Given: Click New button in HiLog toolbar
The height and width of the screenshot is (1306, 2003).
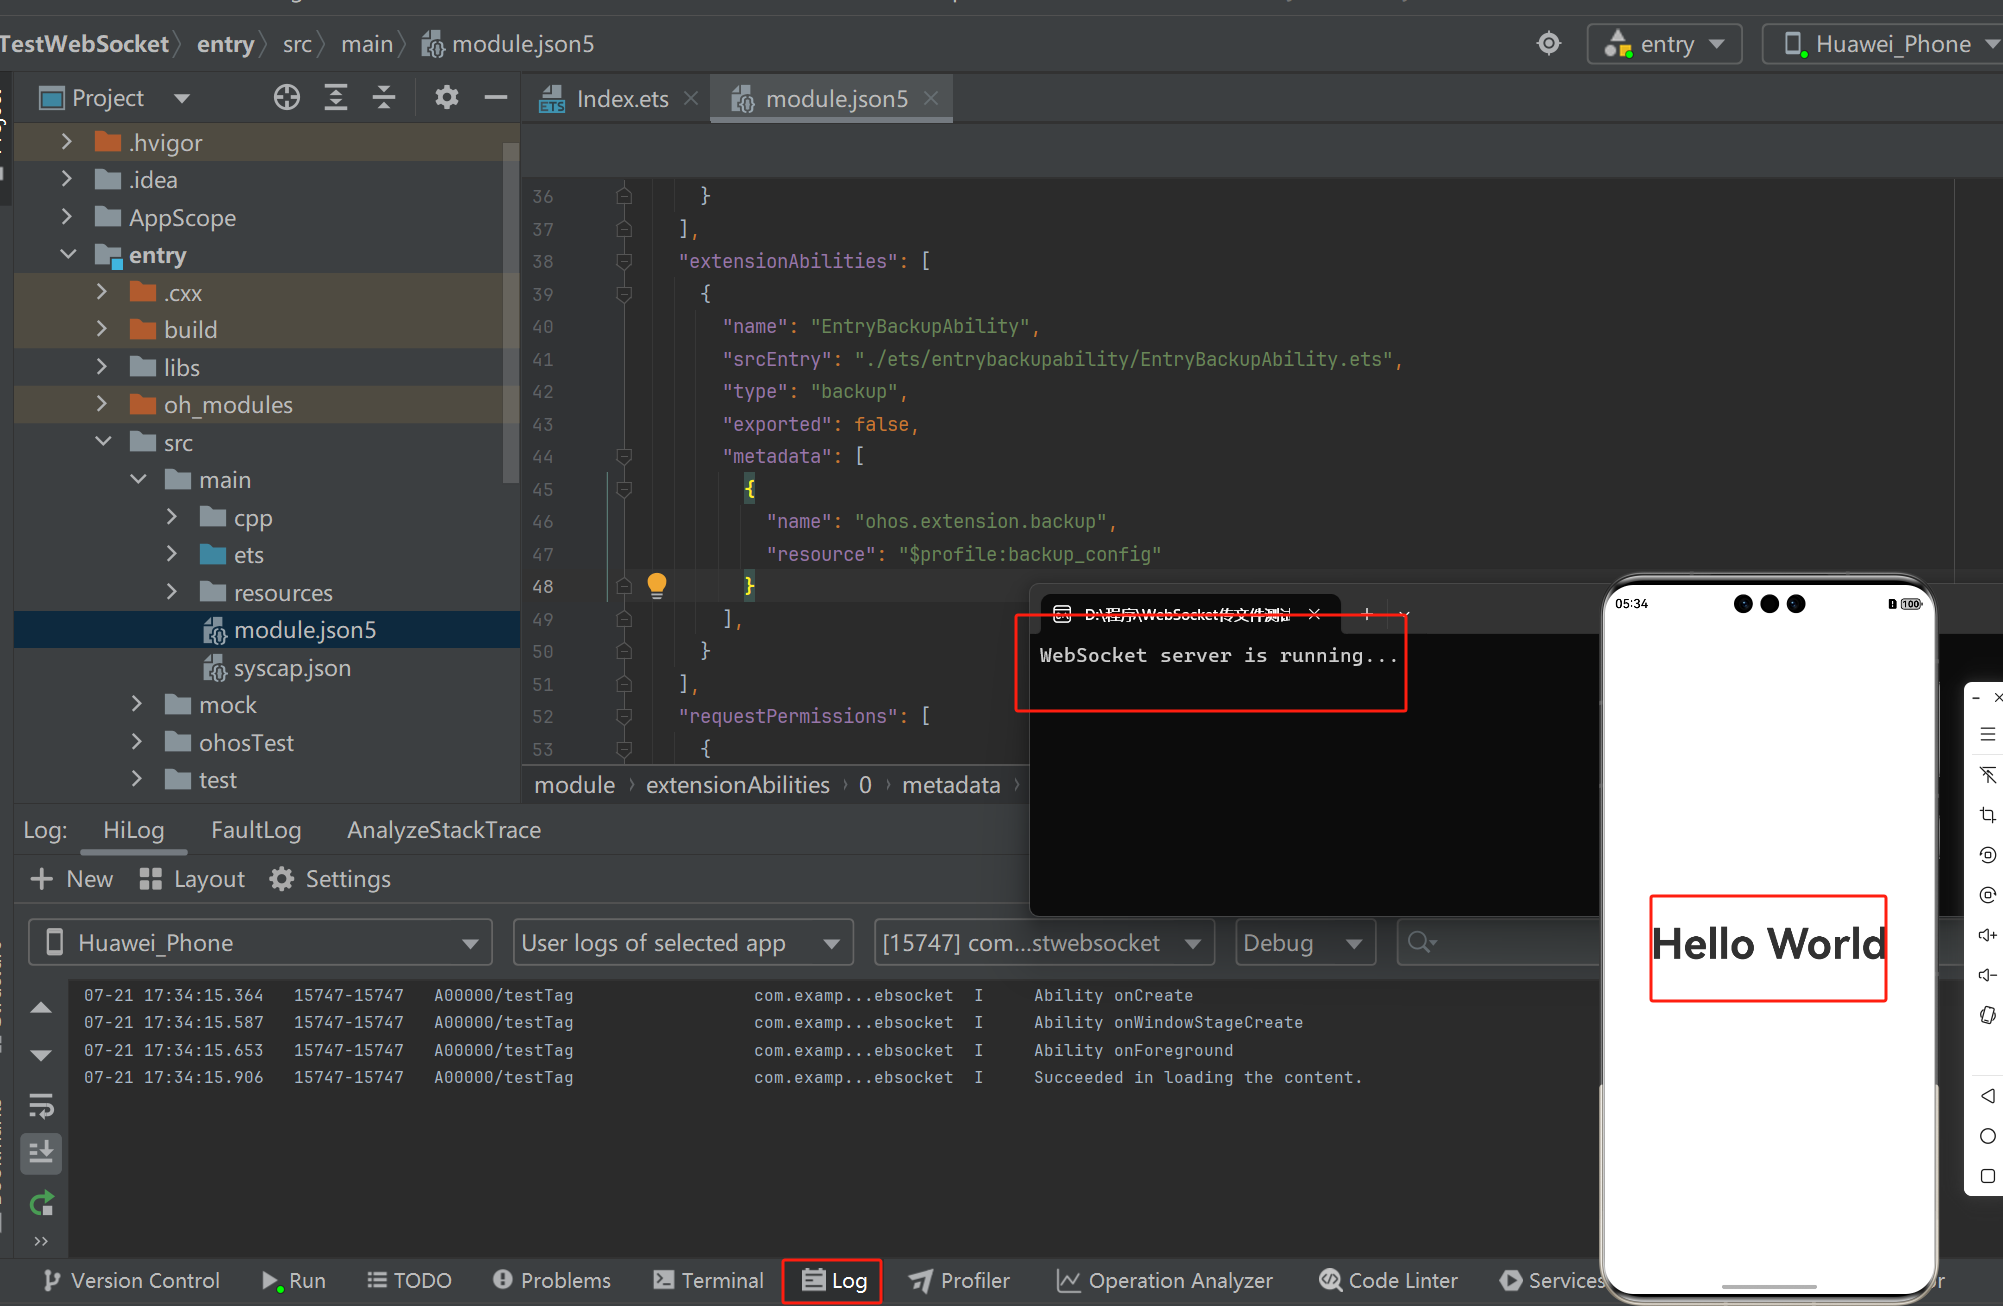Looking at the screenshot, I should (72, 879).
